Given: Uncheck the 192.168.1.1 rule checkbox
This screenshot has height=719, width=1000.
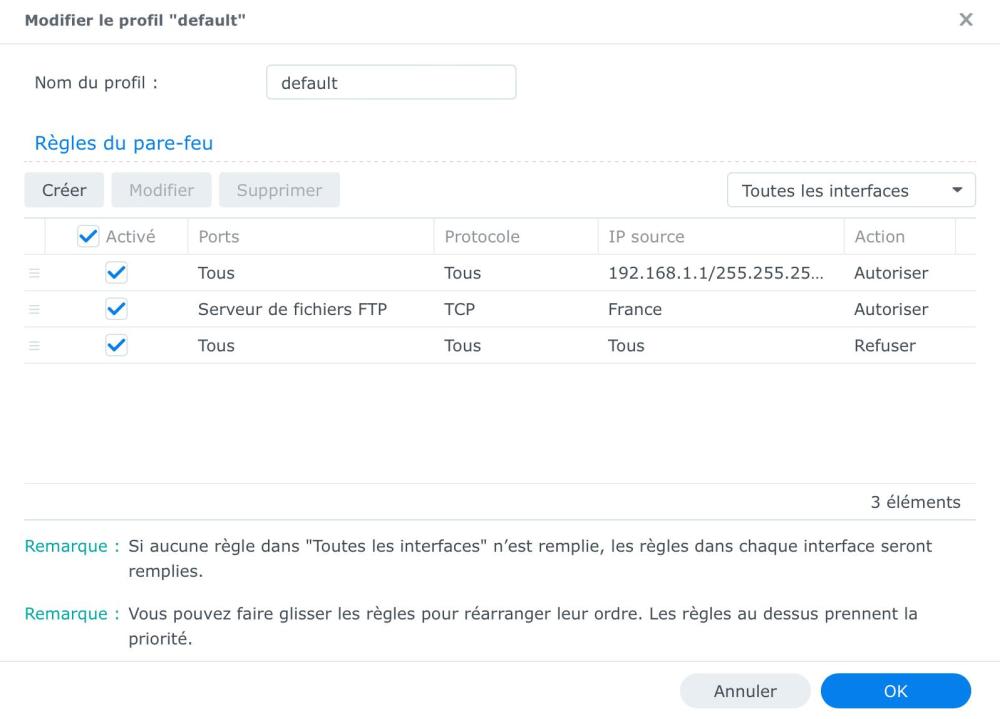Looking at the screenshot, I should (x=116, y=273).
